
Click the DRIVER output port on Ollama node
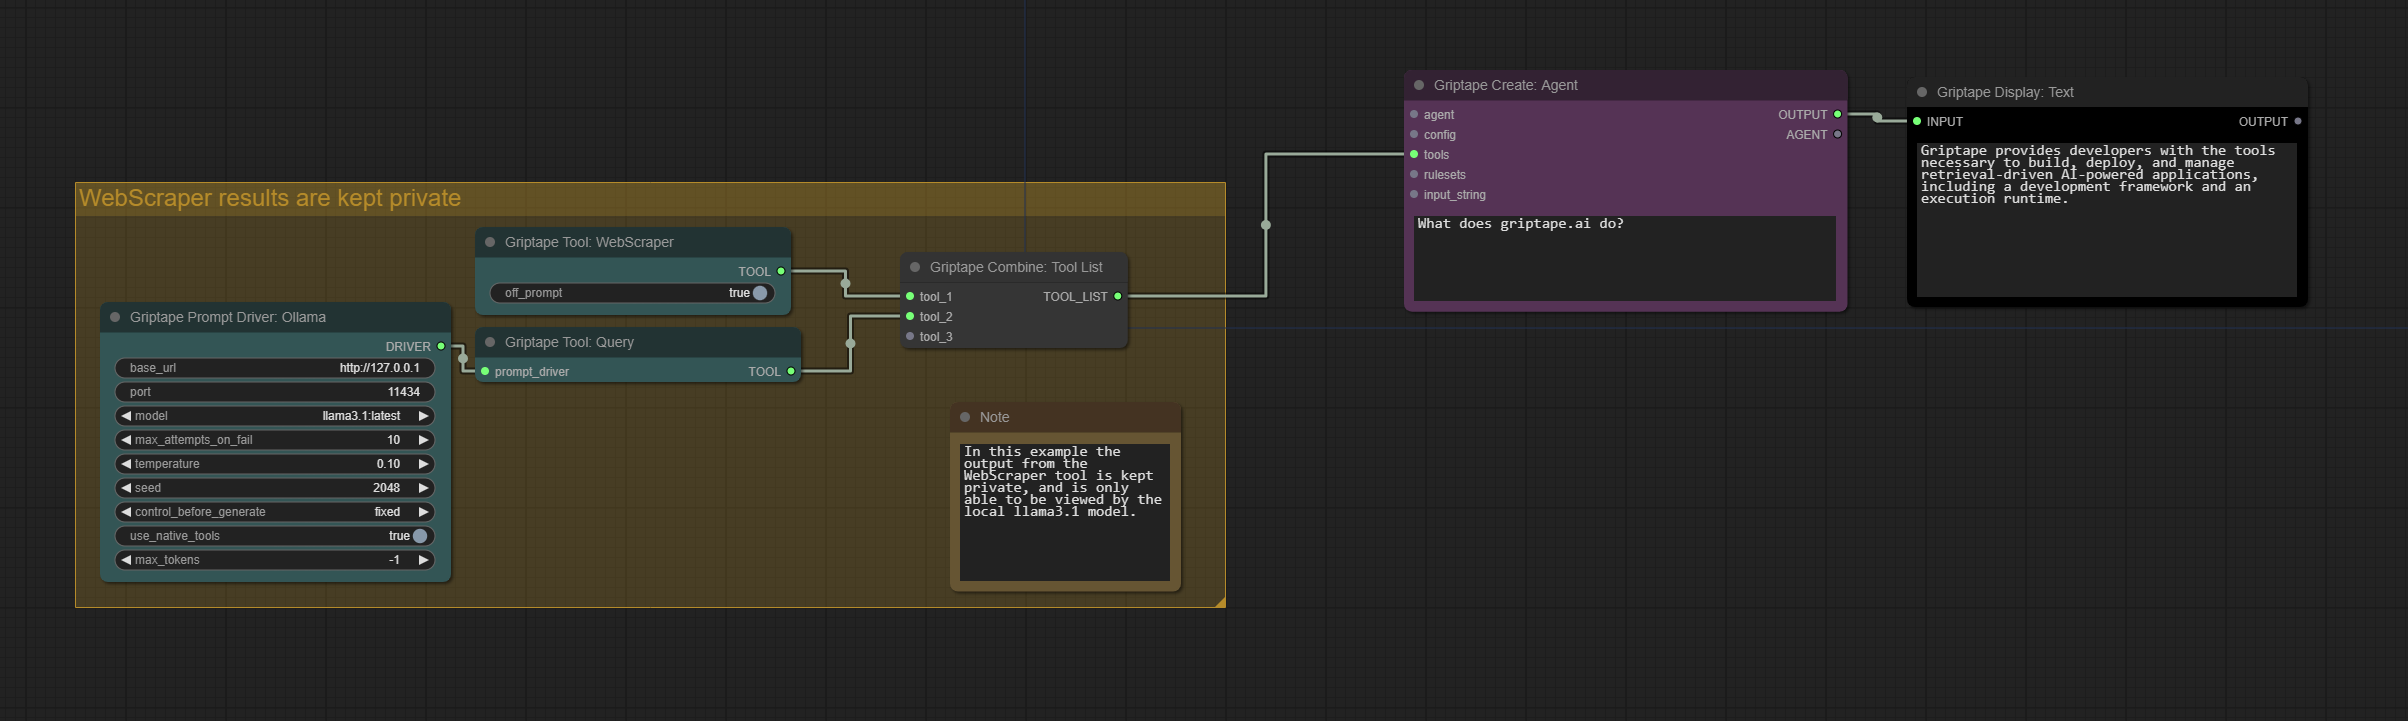point(441,346)
